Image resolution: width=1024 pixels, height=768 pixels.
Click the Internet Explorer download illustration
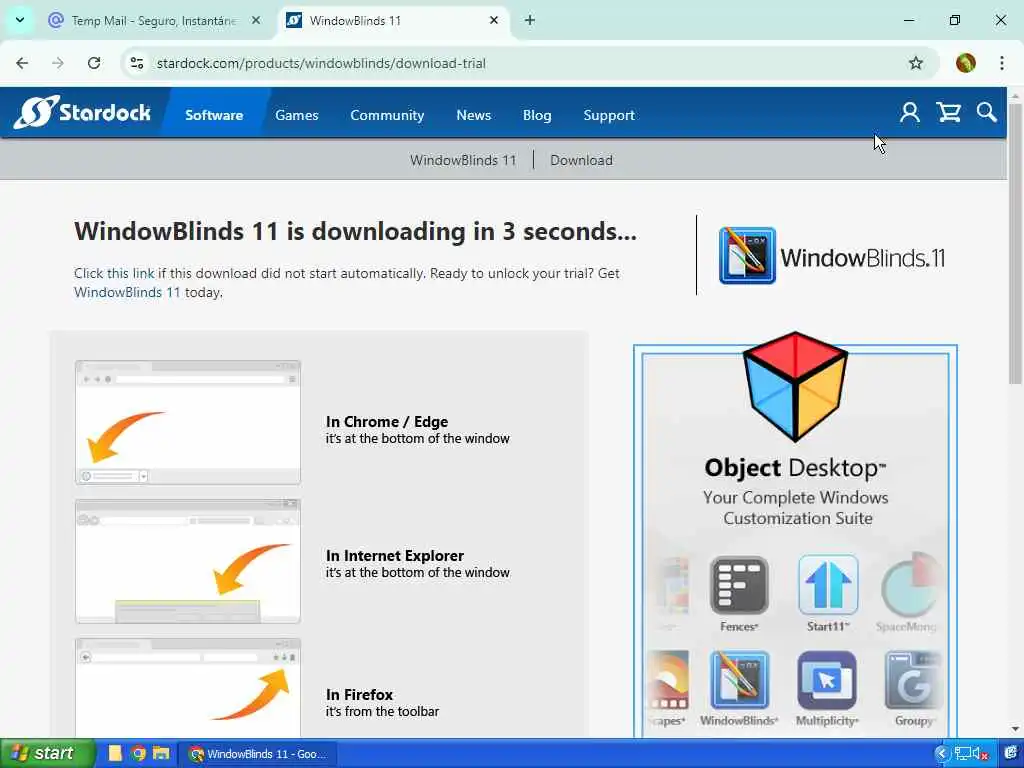point(188,561)
